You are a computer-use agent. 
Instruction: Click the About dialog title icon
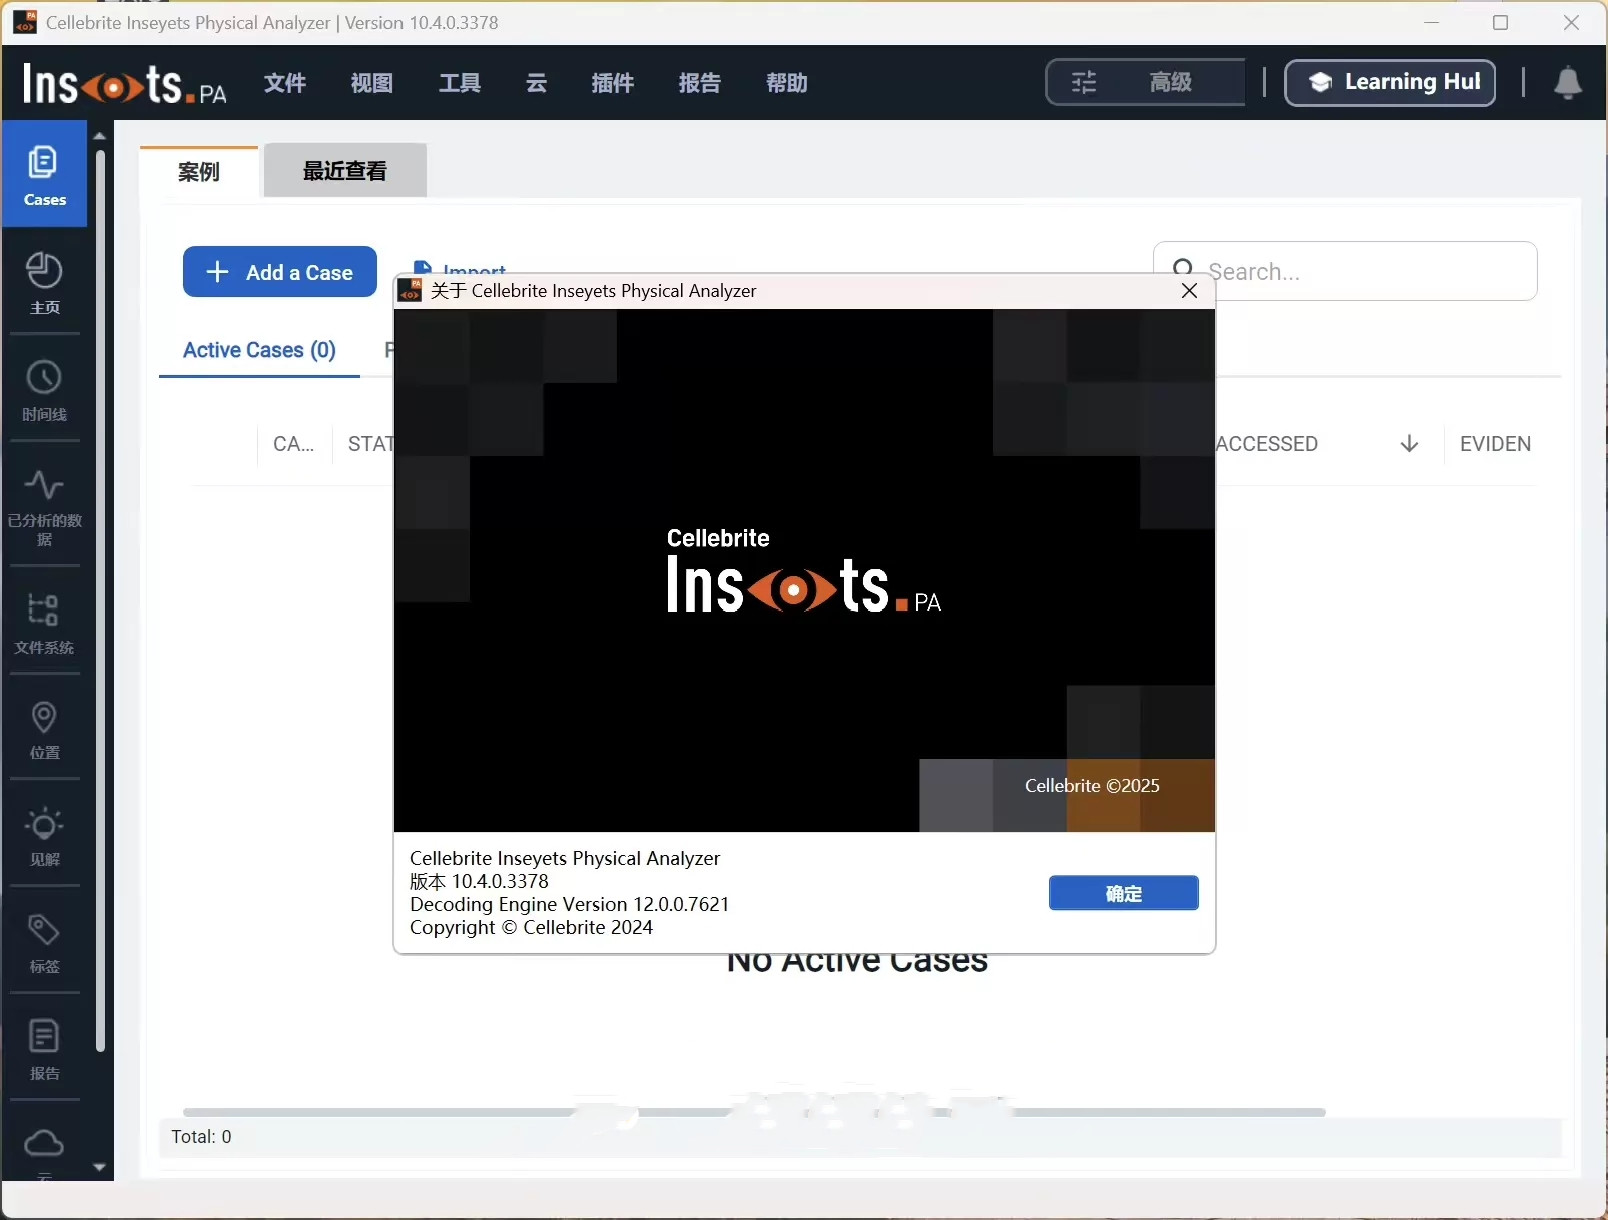(x=410, y=290)
